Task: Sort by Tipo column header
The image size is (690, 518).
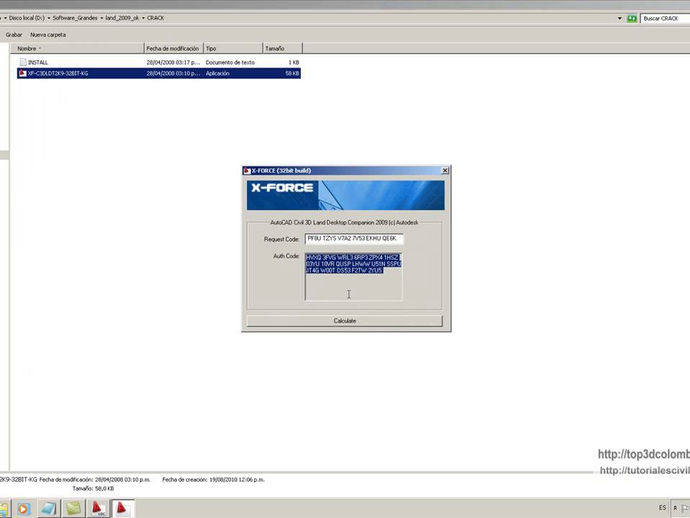Action: pos(233,48)
